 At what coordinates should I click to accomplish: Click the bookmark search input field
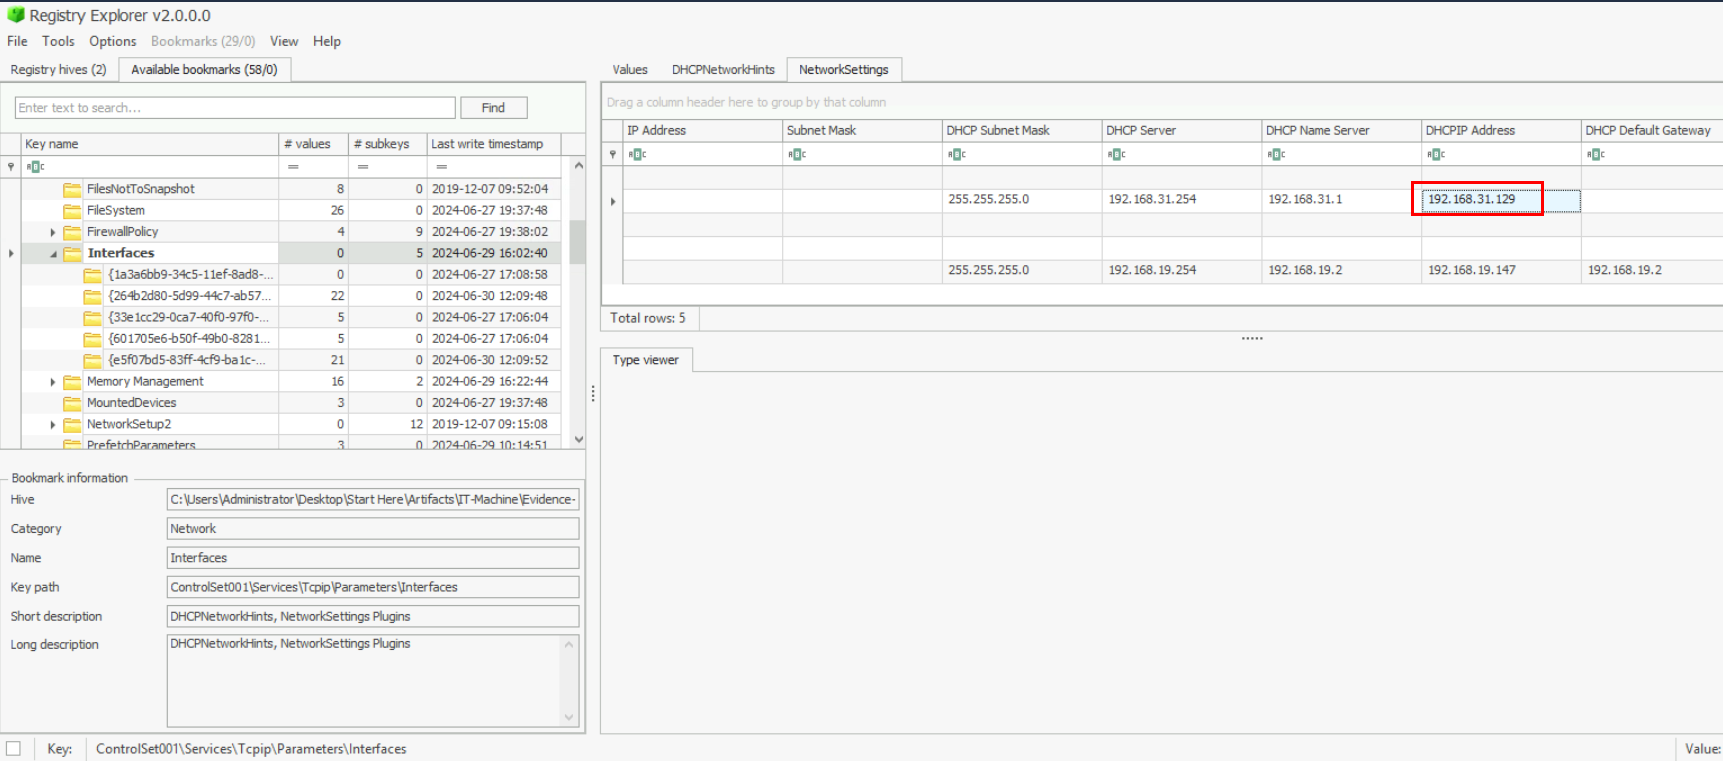click(235, 108)
